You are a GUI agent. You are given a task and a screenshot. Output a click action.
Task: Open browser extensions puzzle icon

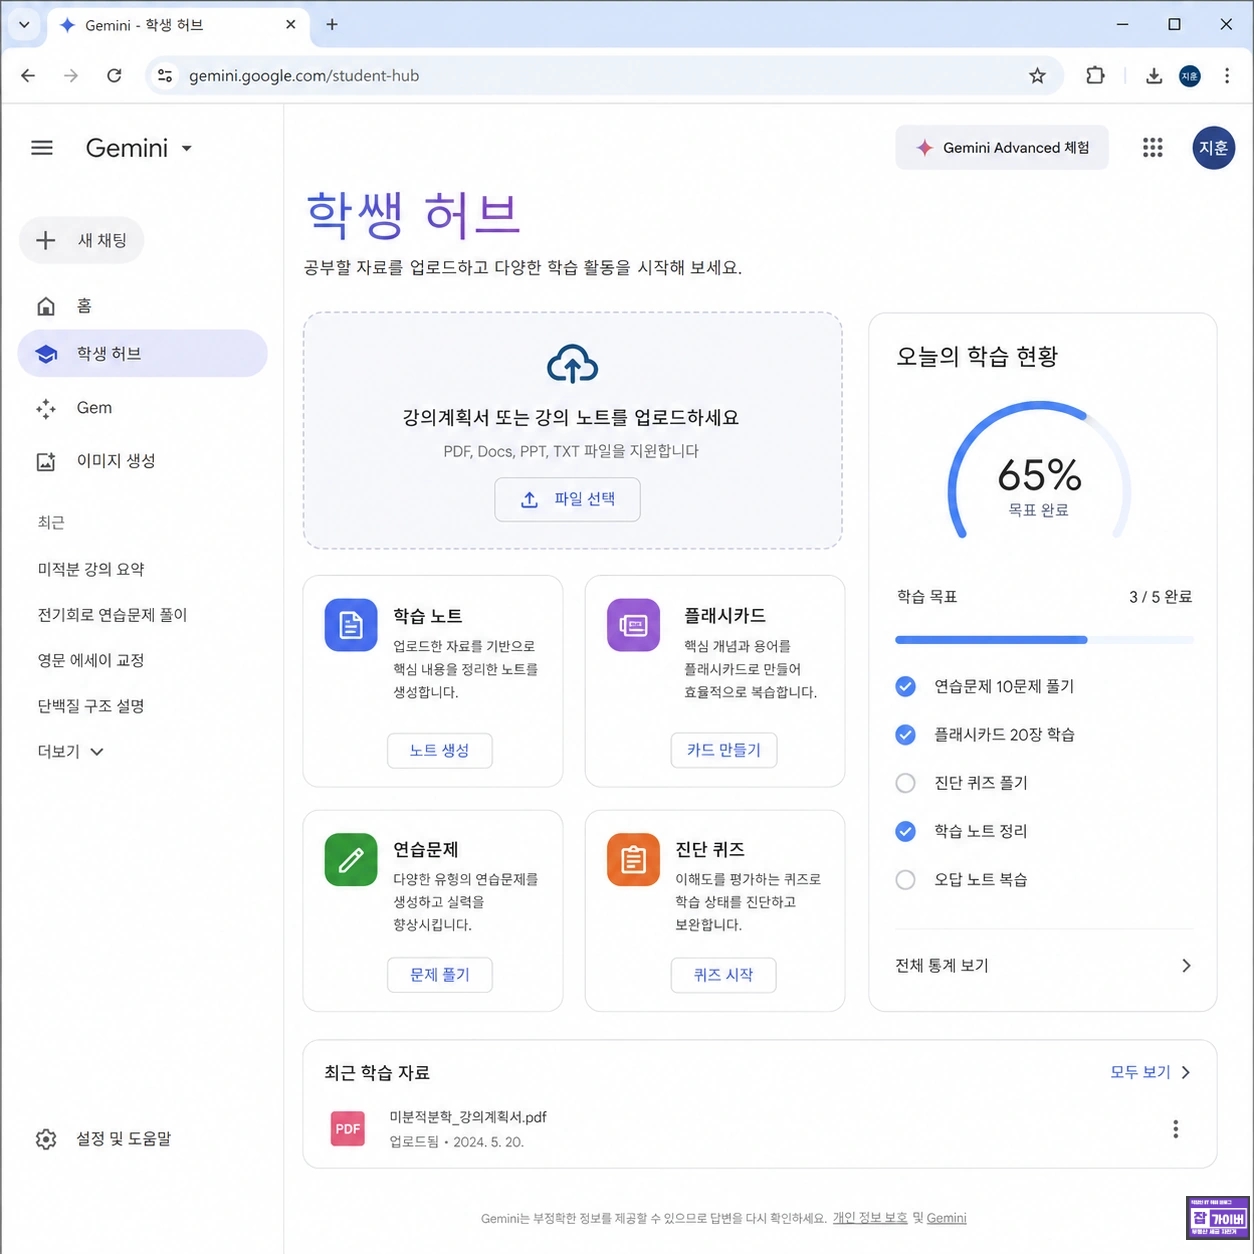[1095, 76]
